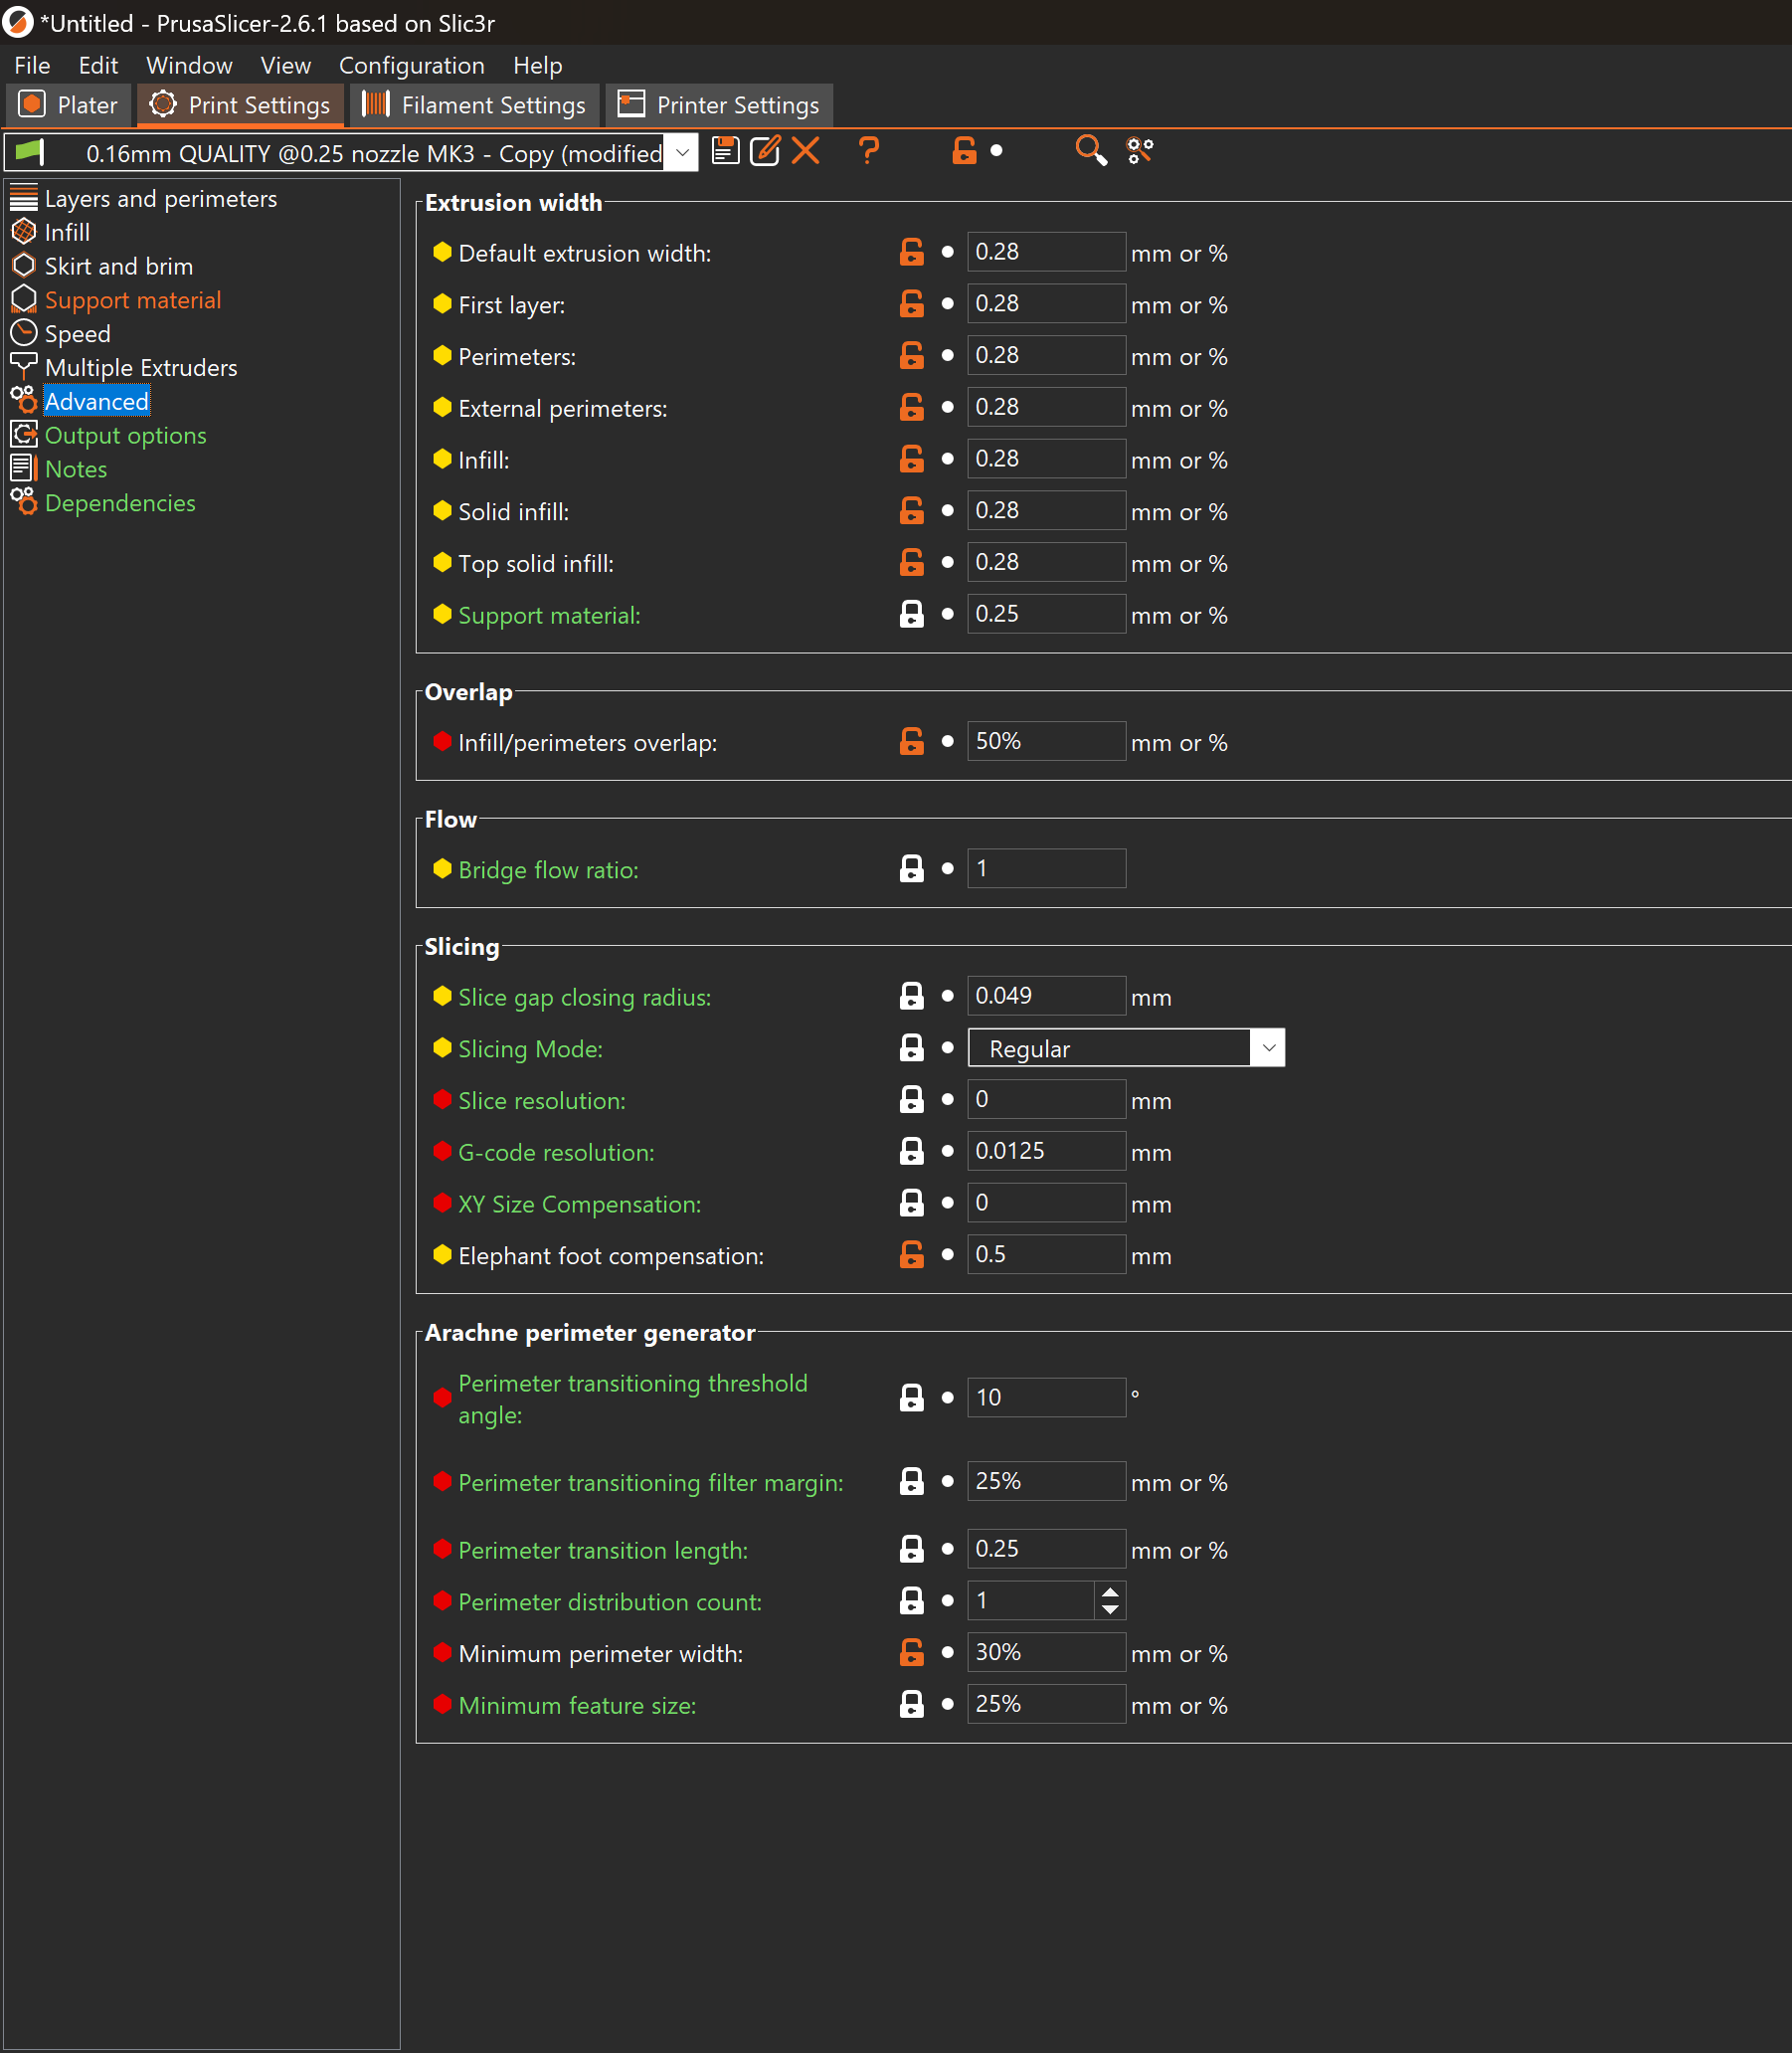The height and width of the screenshot is (2053, 1792).
Task: Click unlock icon for Infill/perimeters overlap
Action: [911, 742]
